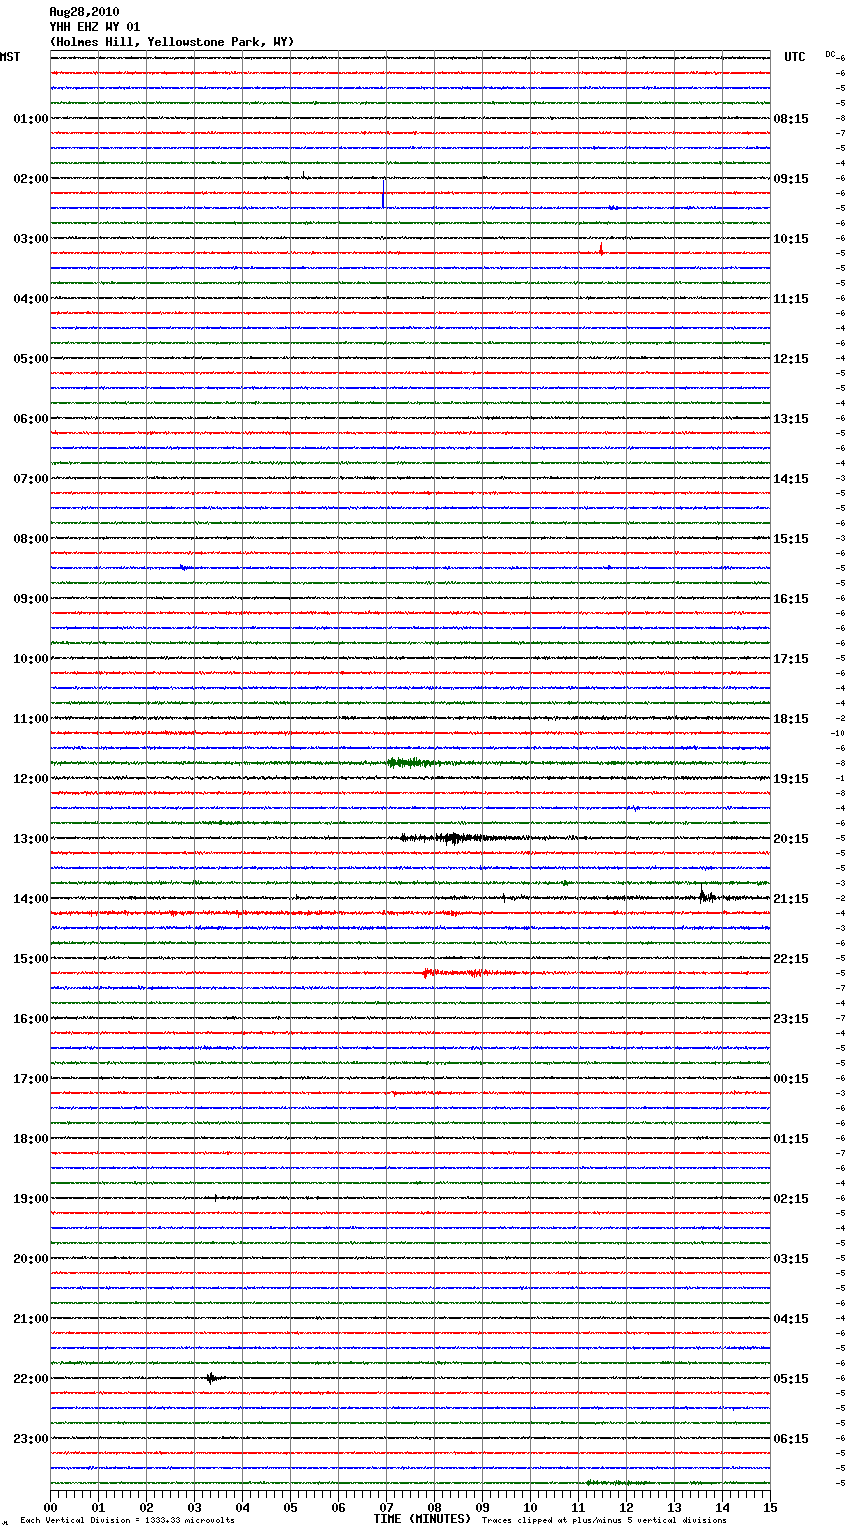Select the 07:00 MST row label
The image size is (850, 1534).
click(x=31, y=479)
